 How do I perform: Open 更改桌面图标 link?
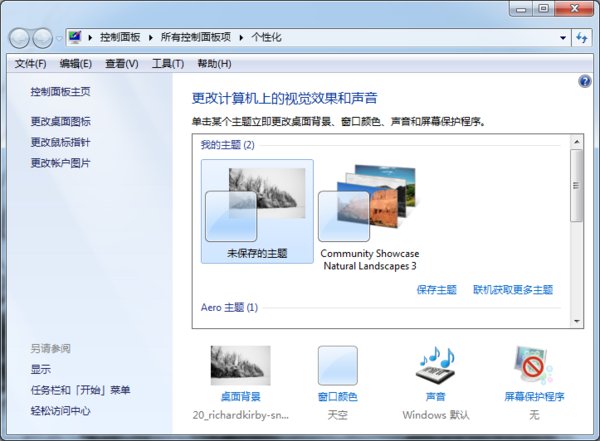tap(60, 121)
